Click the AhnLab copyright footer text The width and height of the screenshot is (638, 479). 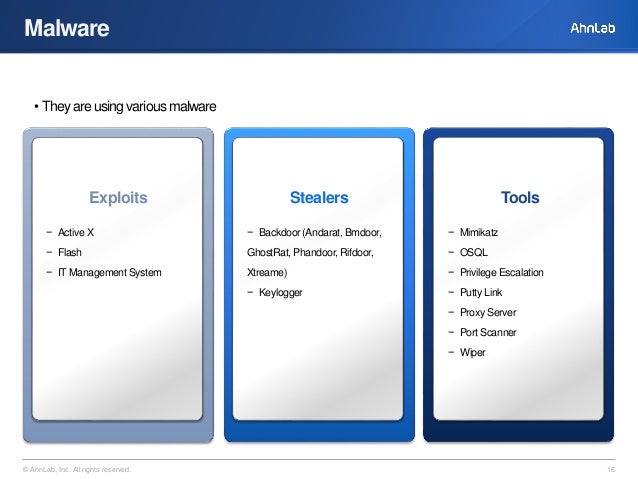click(x=76, y=469)
